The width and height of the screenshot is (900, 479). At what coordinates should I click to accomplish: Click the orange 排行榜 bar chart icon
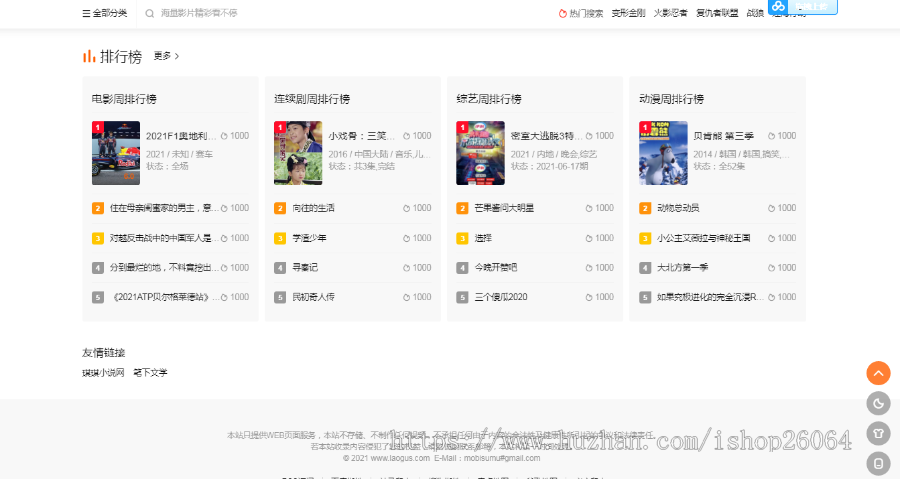(x=89, y=56)
